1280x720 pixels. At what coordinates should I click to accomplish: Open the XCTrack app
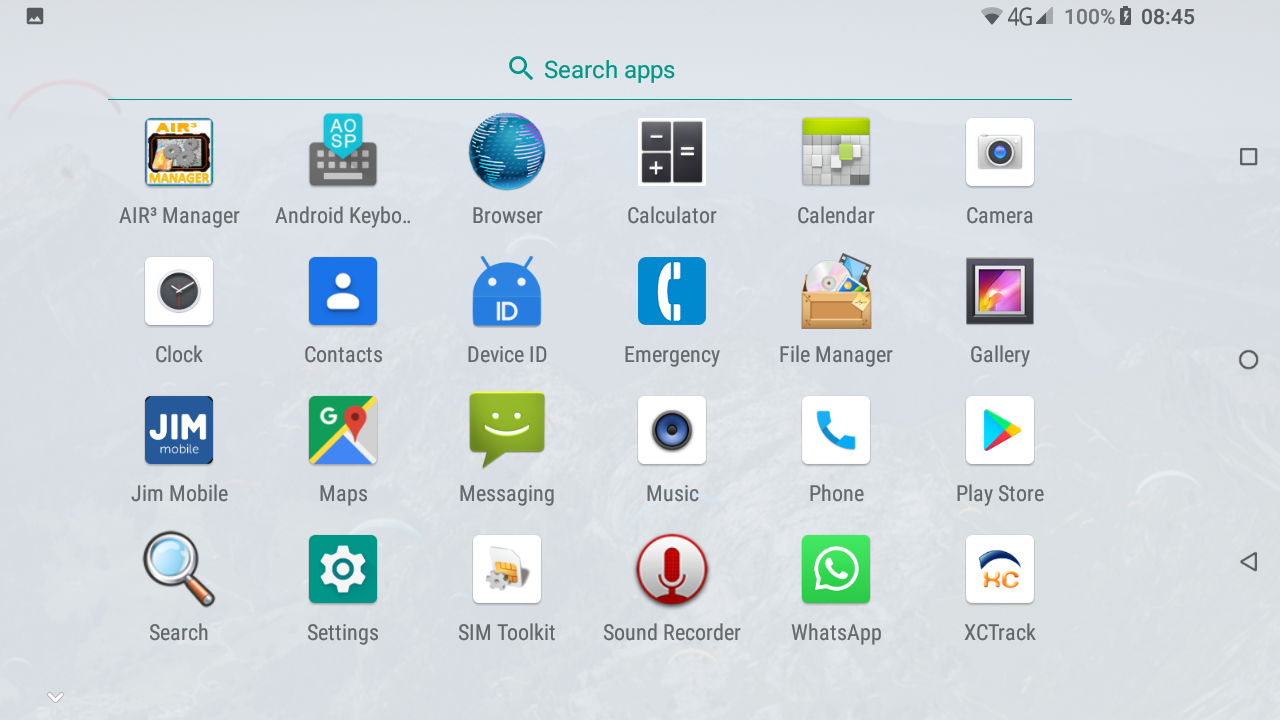pos(1000,569)
